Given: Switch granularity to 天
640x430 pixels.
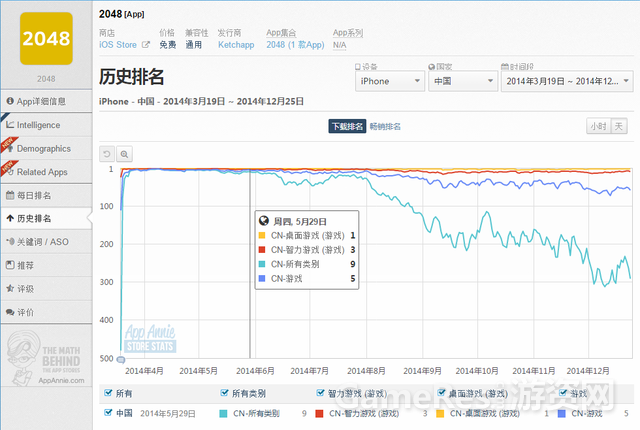Looking at the screenshot, I should click(x=619, y=126).
